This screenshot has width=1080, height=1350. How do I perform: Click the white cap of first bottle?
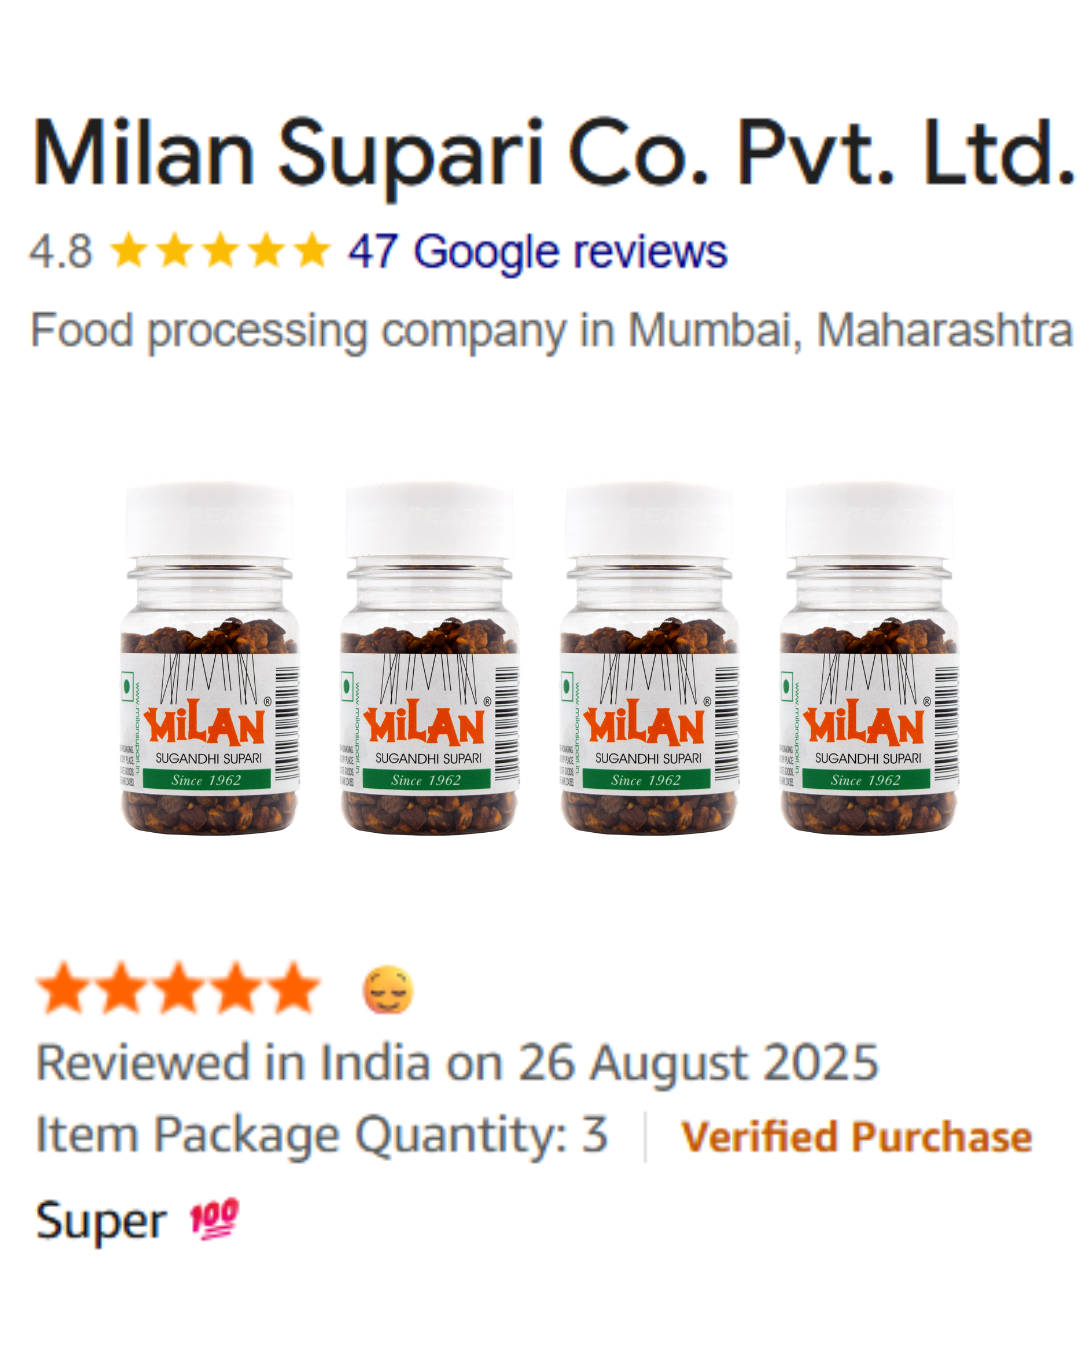(x=210, y=520)
